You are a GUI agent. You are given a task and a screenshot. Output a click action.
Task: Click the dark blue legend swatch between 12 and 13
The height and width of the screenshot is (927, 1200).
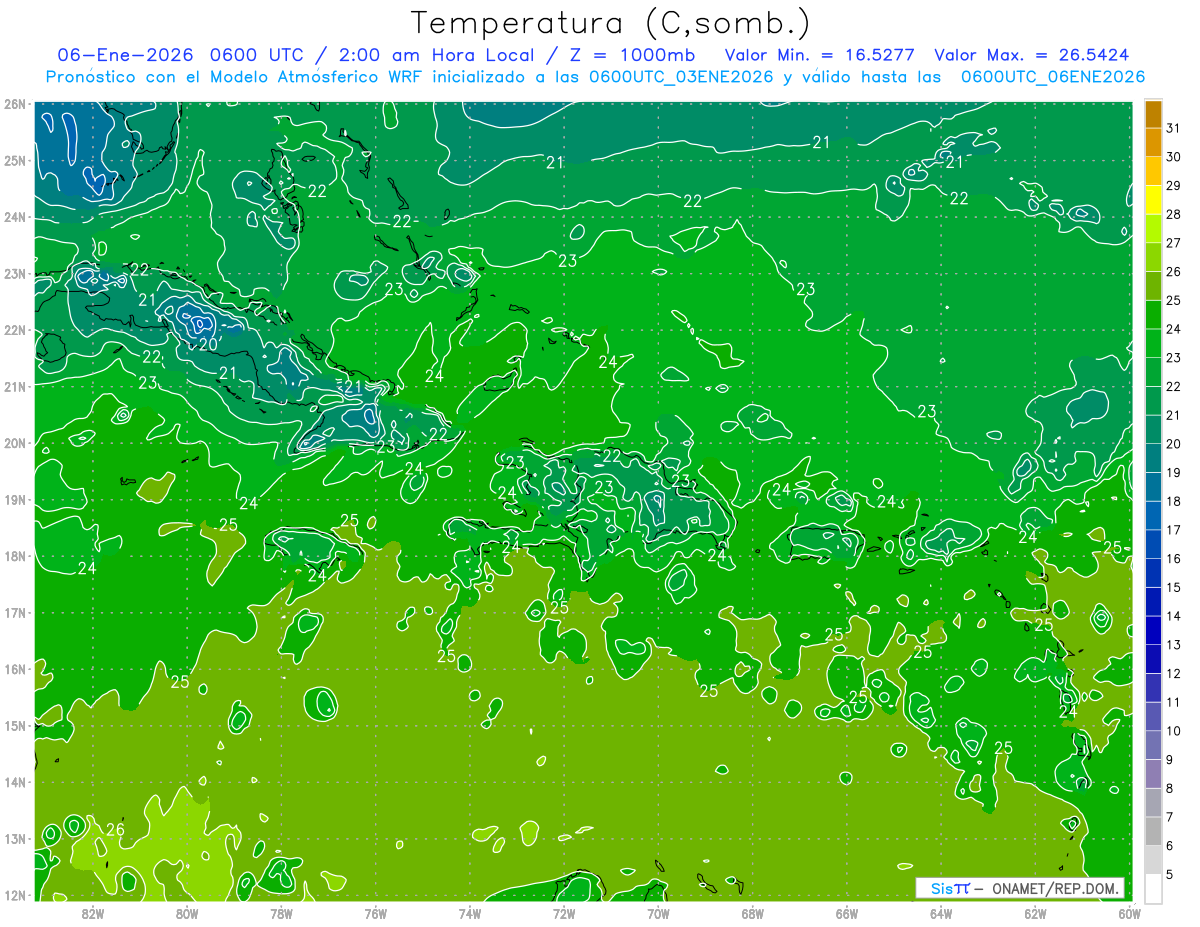(x=1153, y=660)
